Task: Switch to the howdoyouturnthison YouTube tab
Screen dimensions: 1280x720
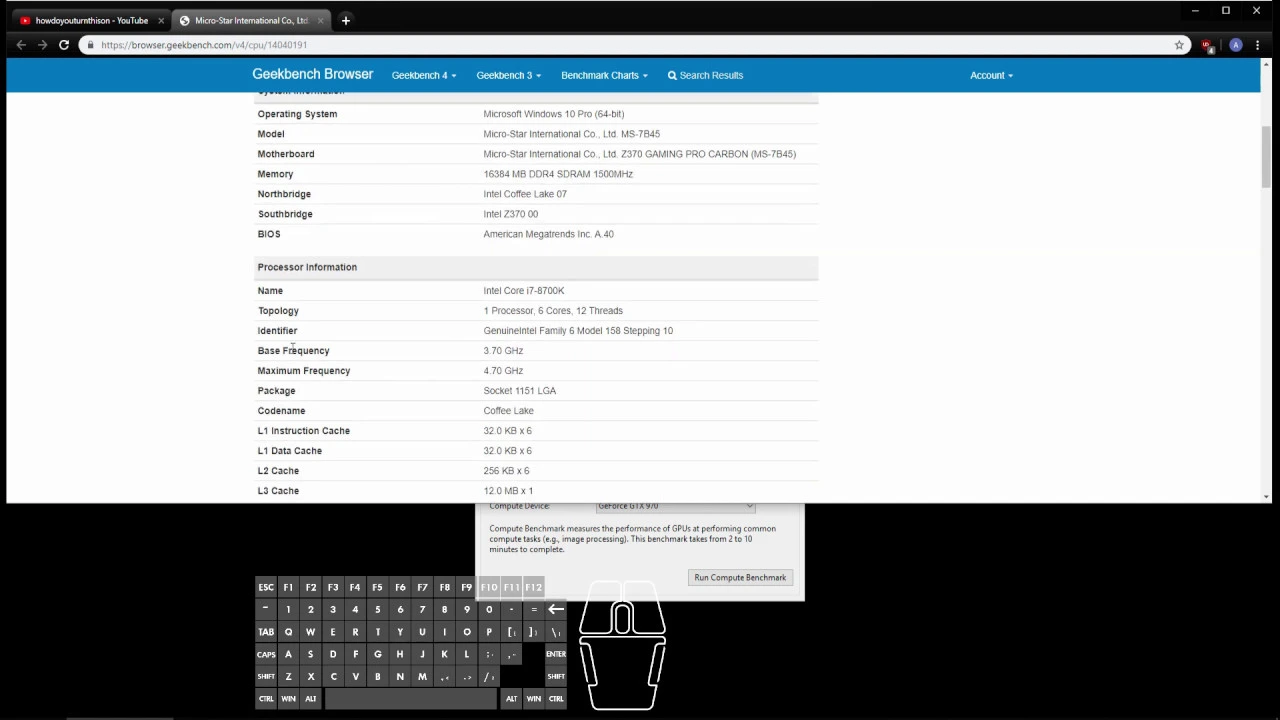Action: point(91,20)
